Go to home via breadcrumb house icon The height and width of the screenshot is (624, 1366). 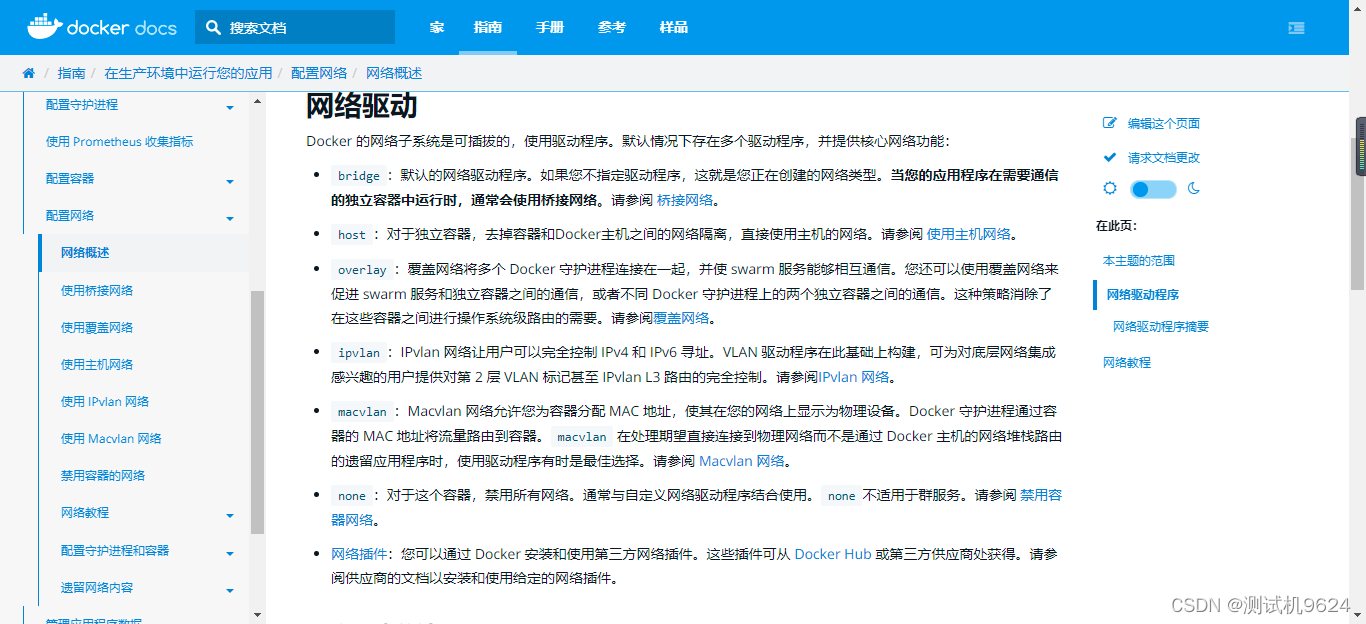click(28, 73)
